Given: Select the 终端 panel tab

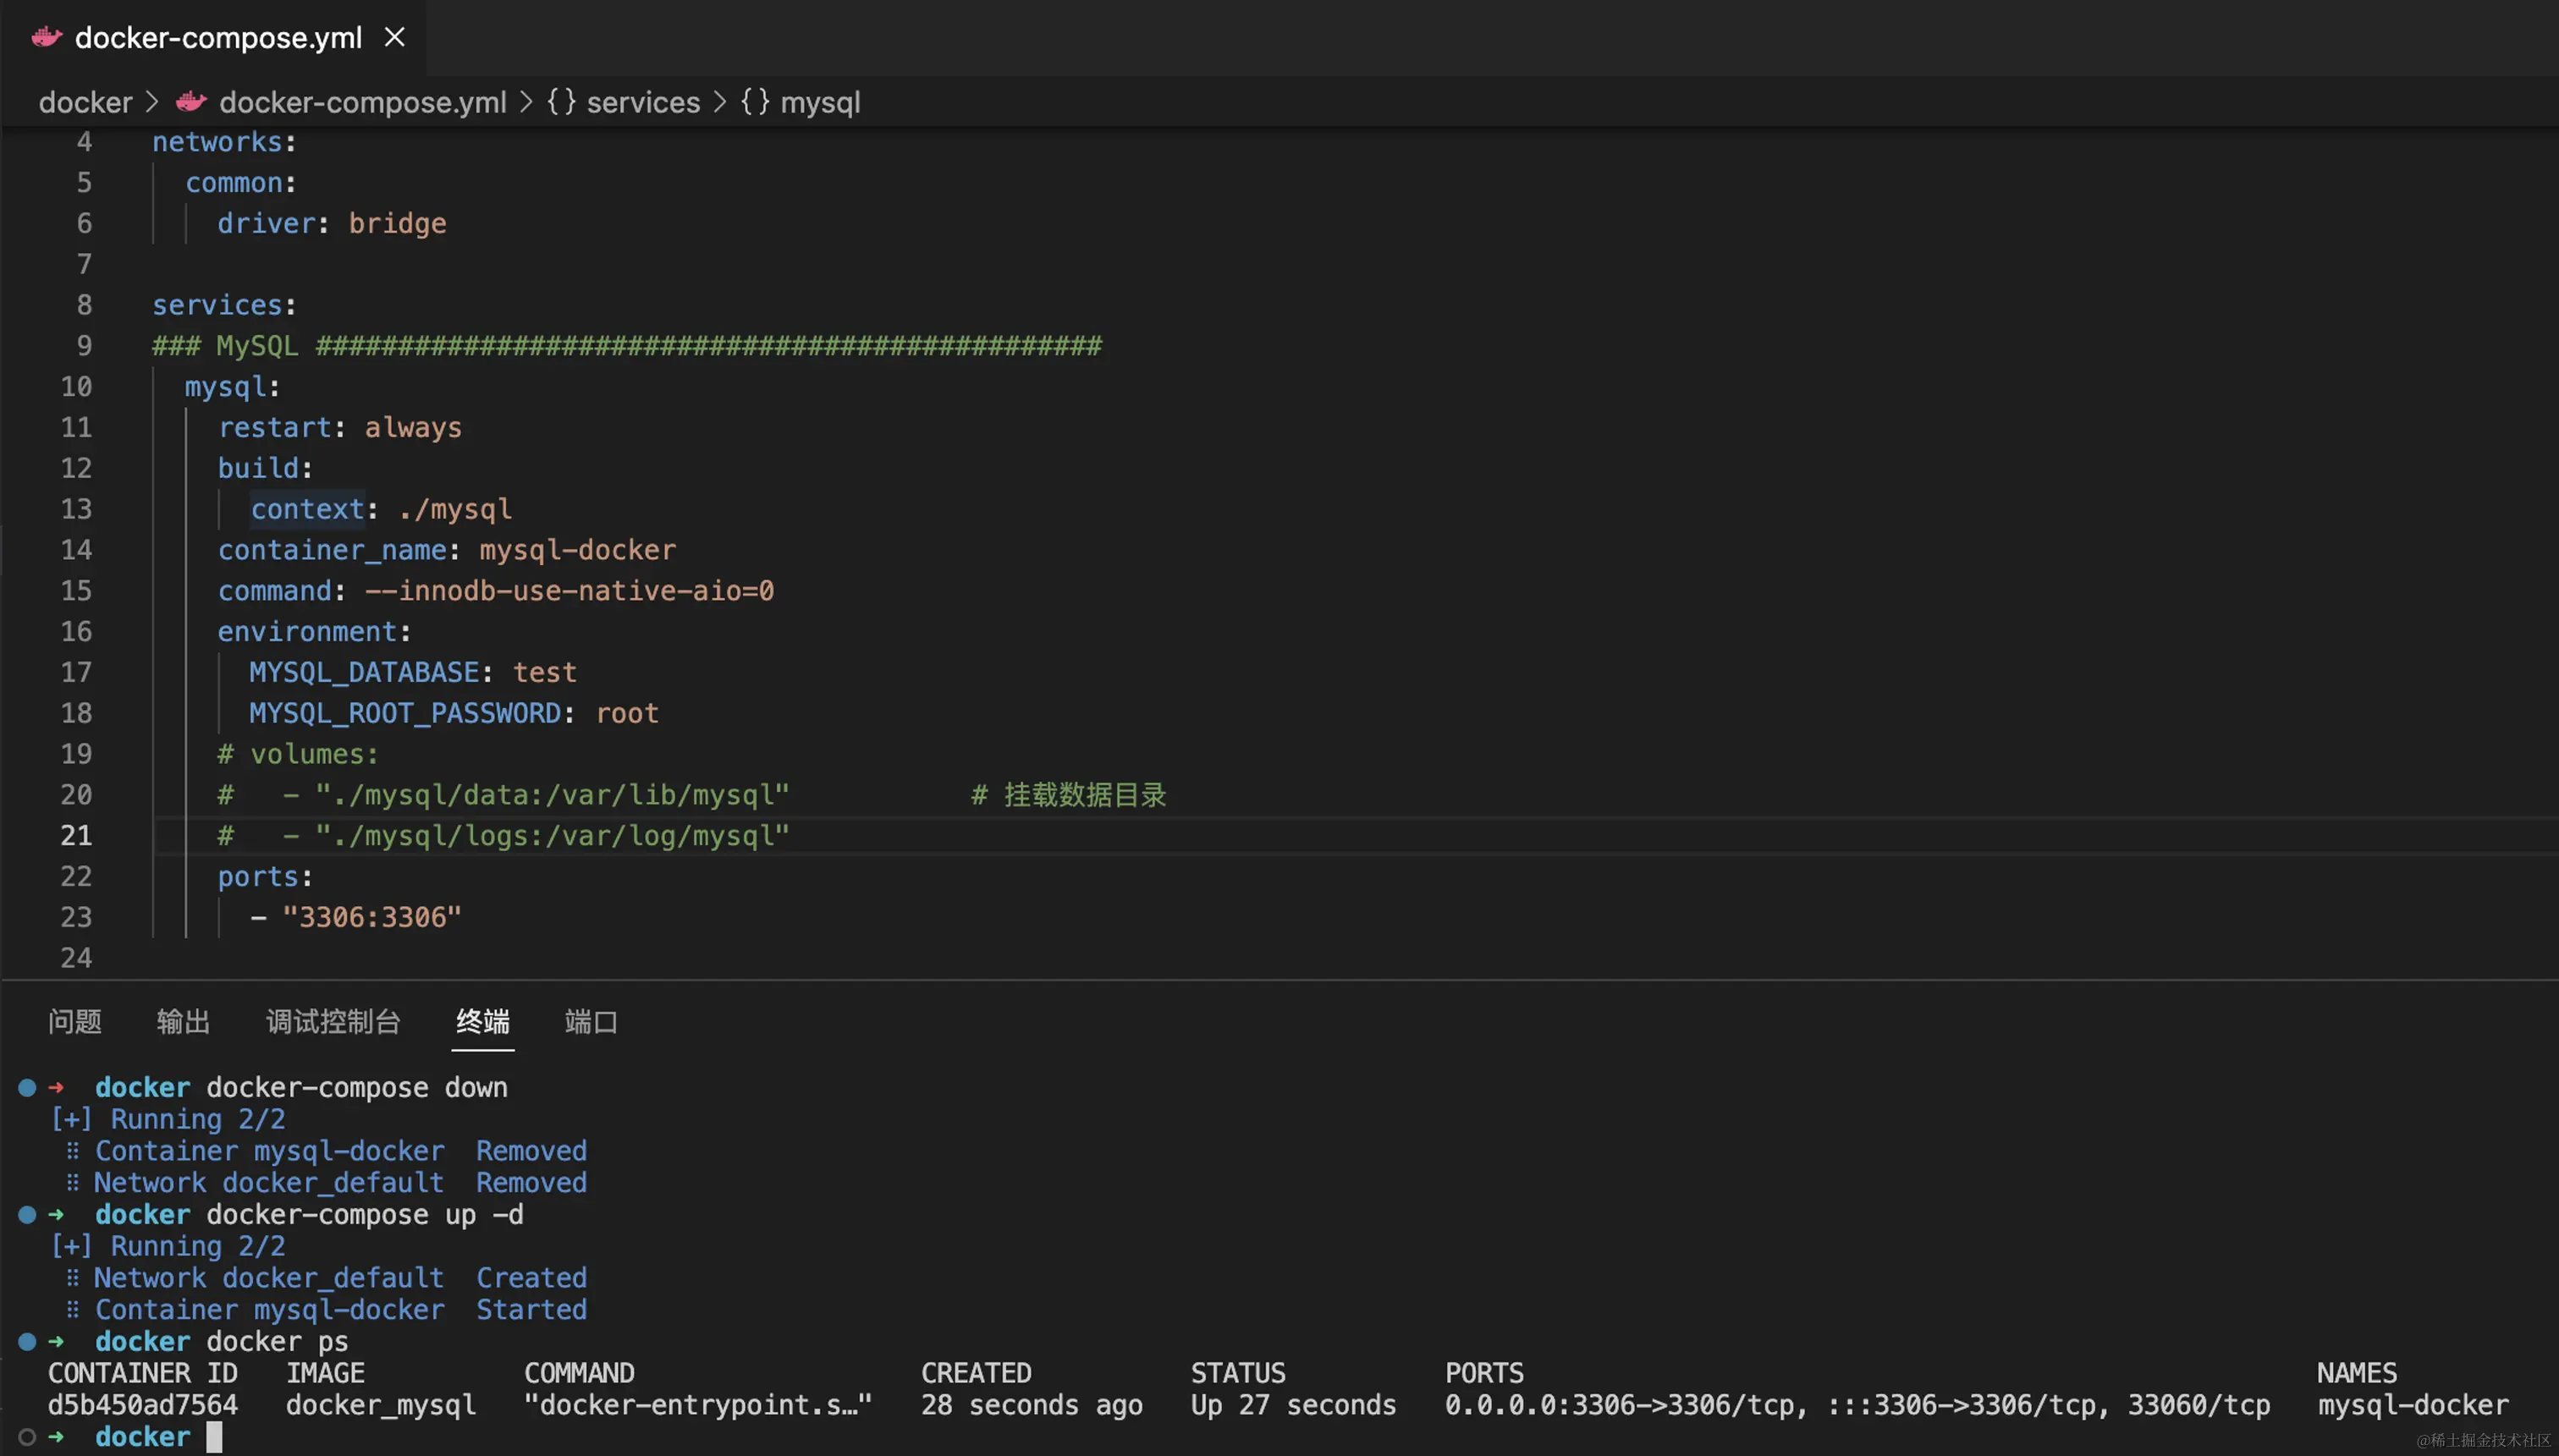Looking at the screenshot, I should (x=483, y=1021).
